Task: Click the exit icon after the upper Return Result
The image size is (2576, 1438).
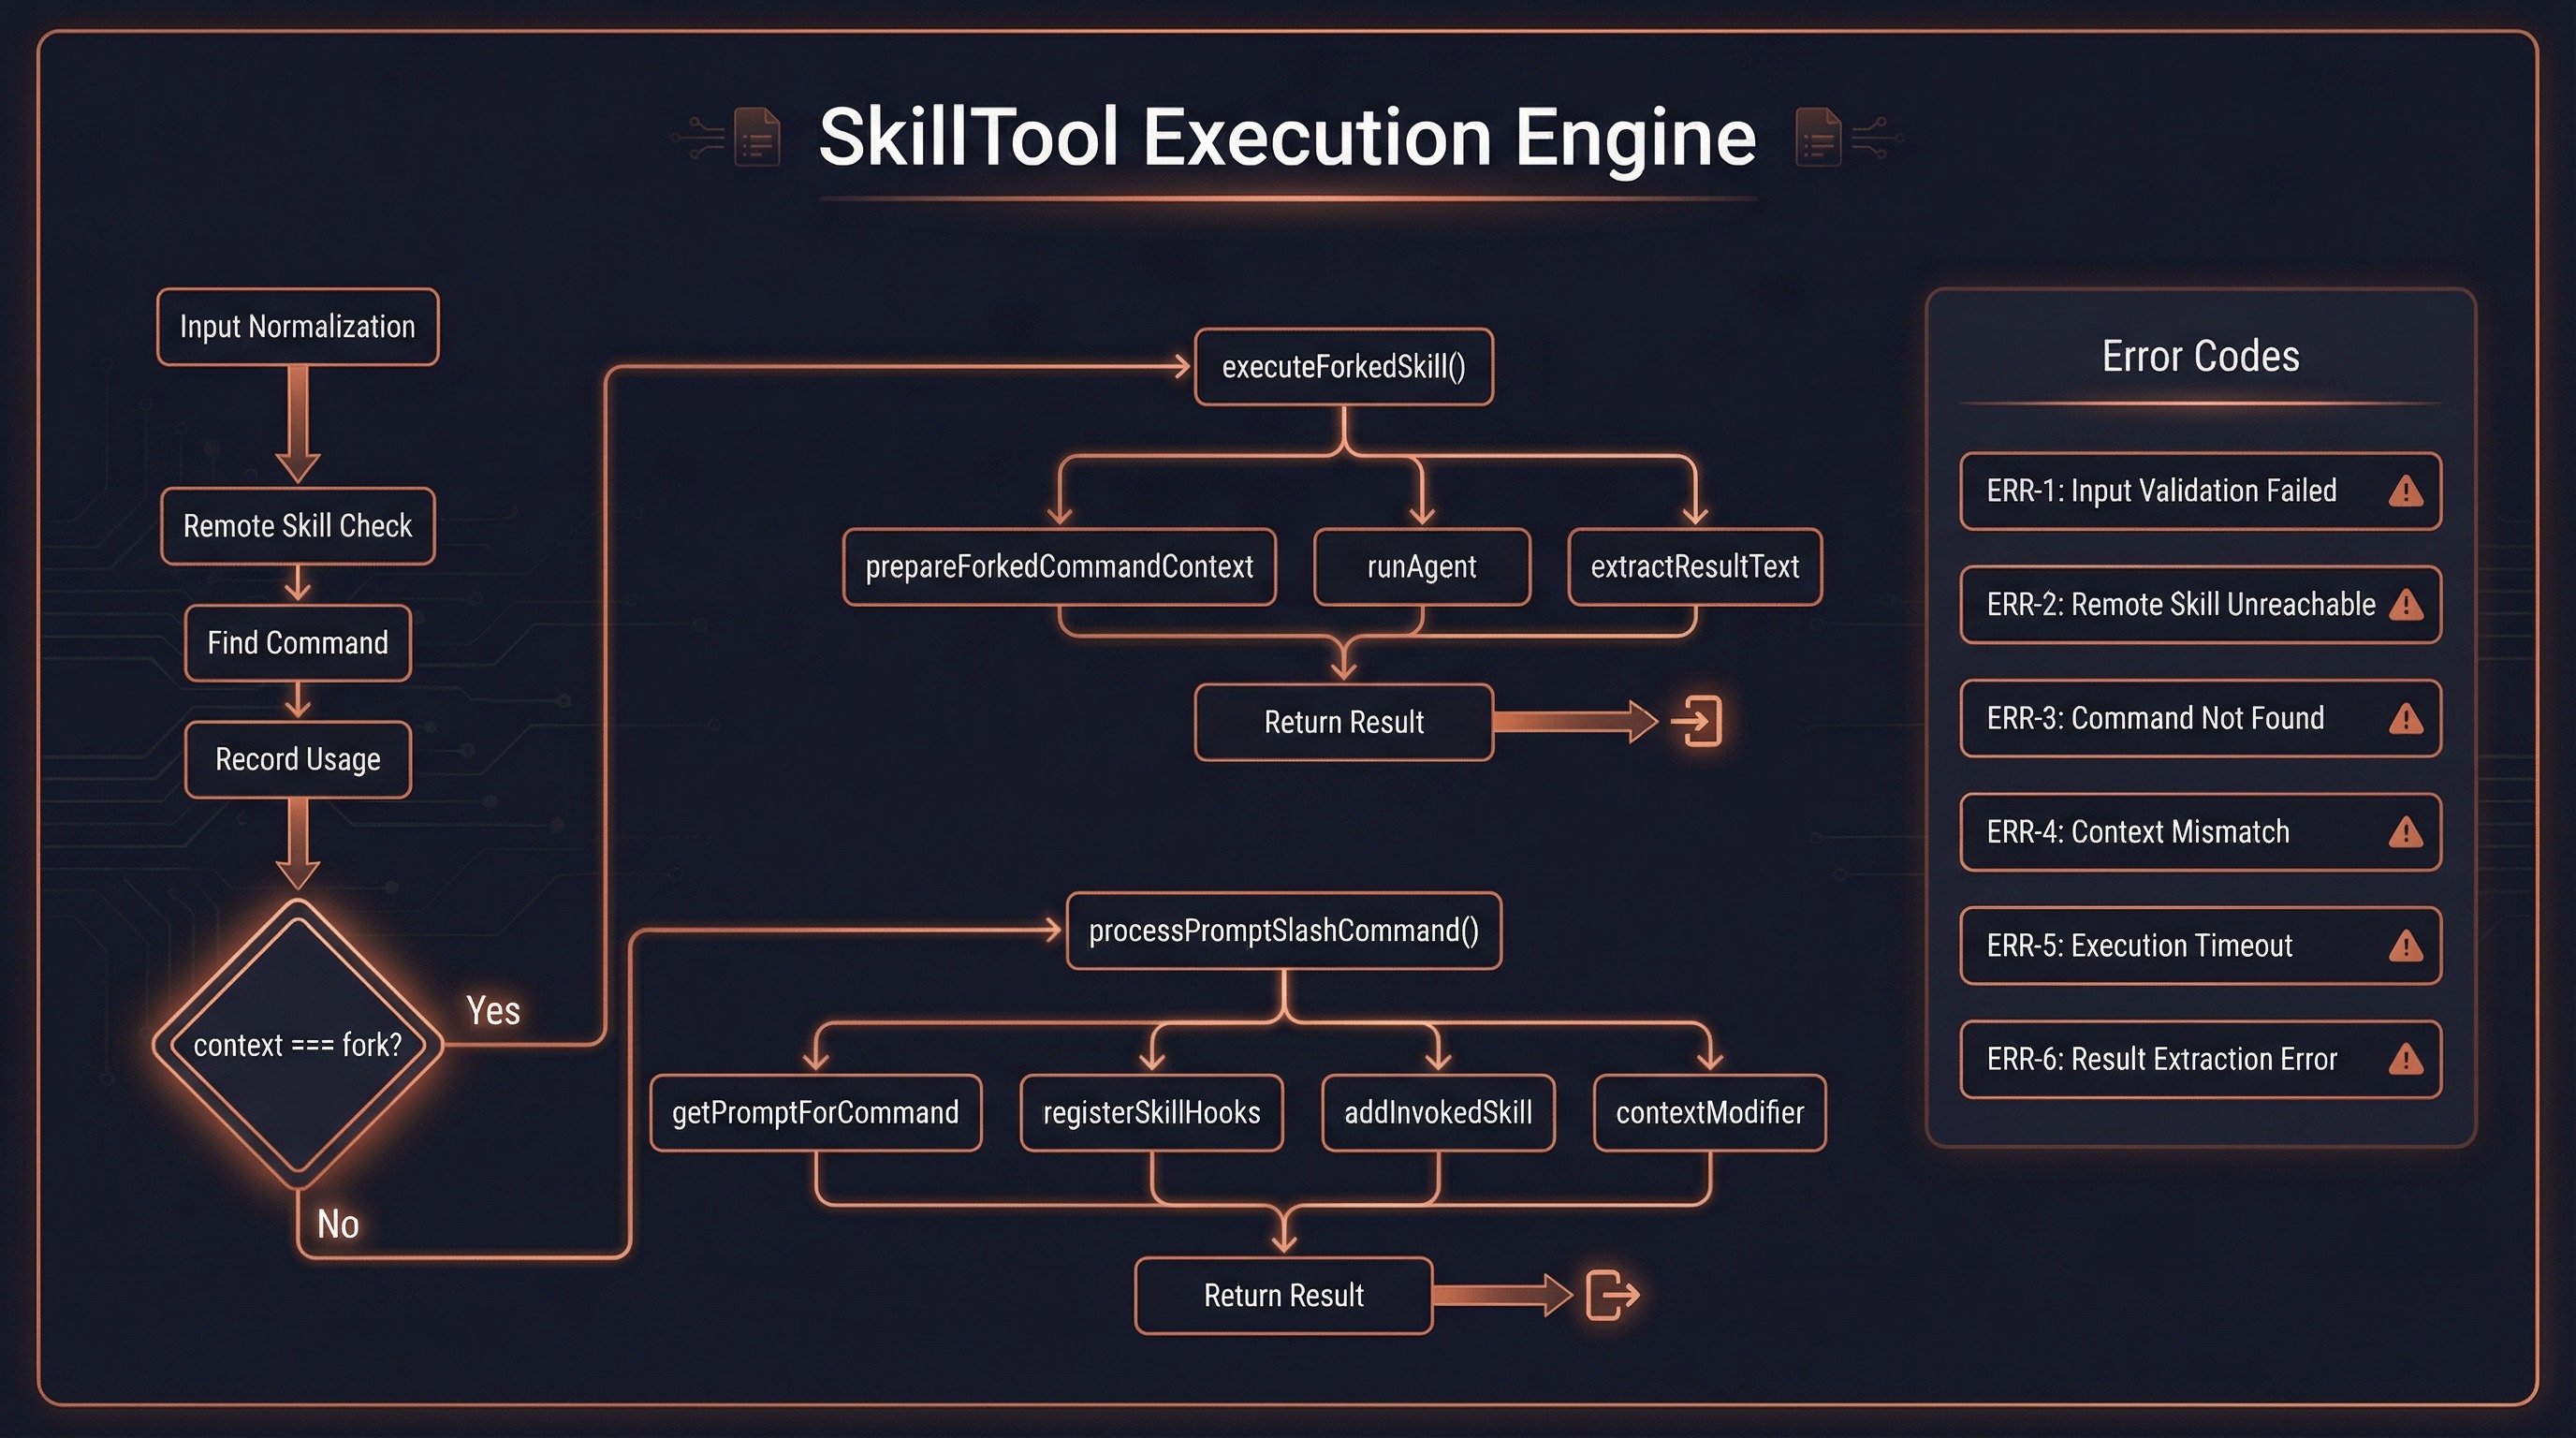Action: (x=1703, y=722)
